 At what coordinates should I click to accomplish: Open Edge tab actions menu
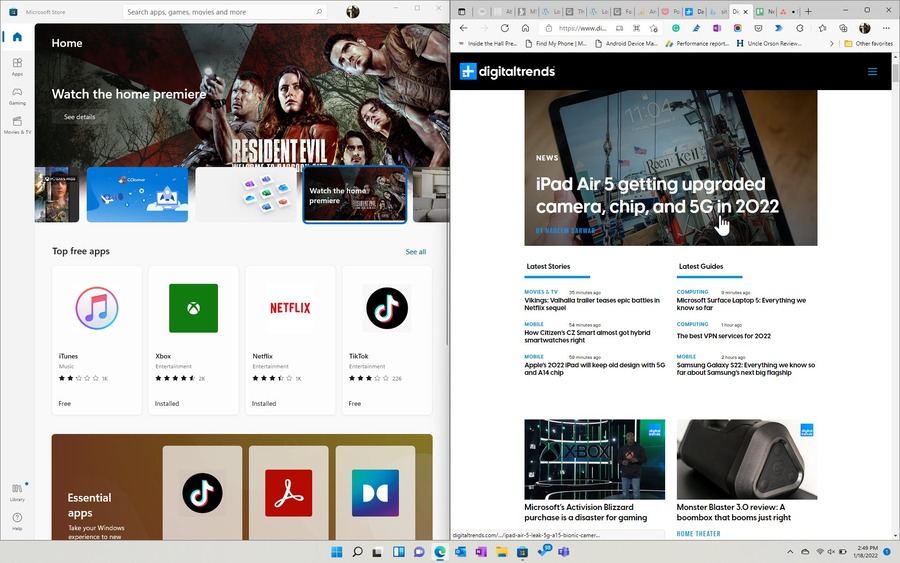[461, 11]
